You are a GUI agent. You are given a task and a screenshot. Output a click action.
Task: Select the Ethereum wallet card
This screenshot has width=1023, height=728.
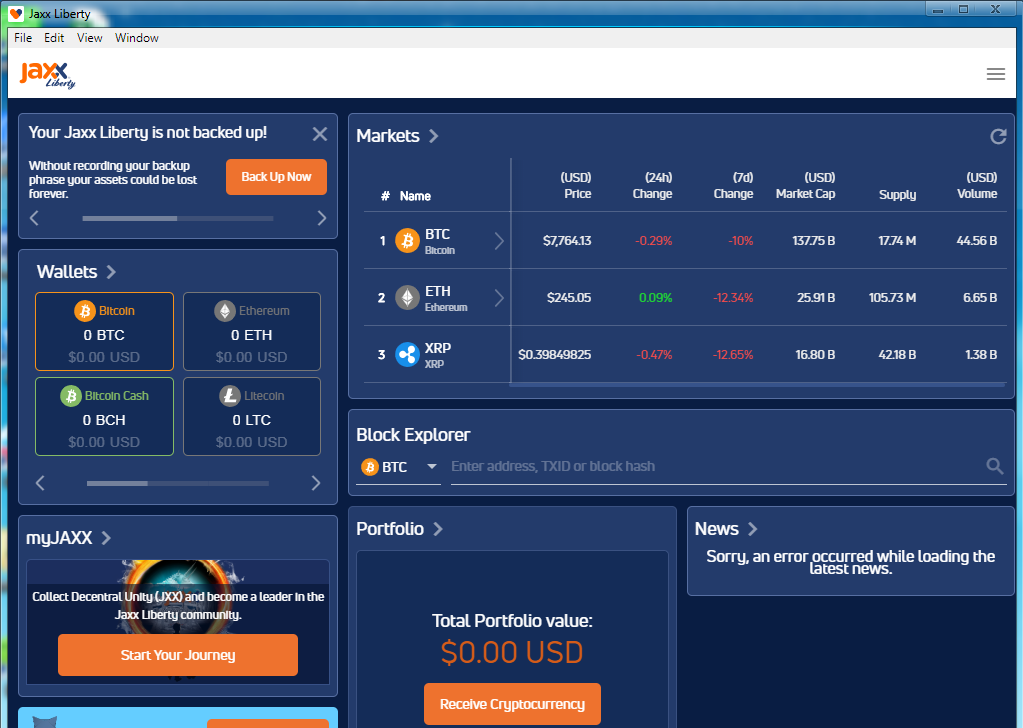pyautogui.click(x=252, y=331)
